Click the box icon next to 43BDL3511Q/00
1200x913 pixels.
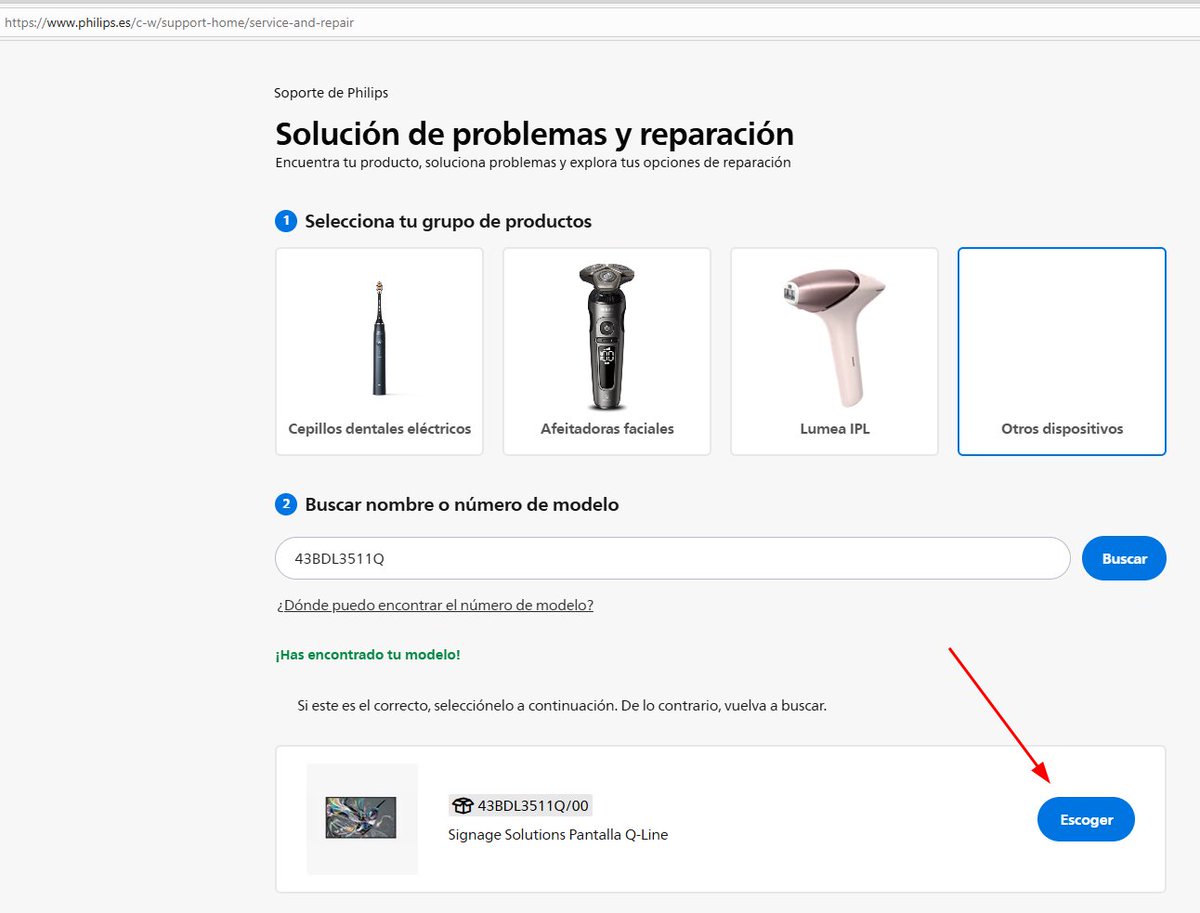[x=462, y=806]
